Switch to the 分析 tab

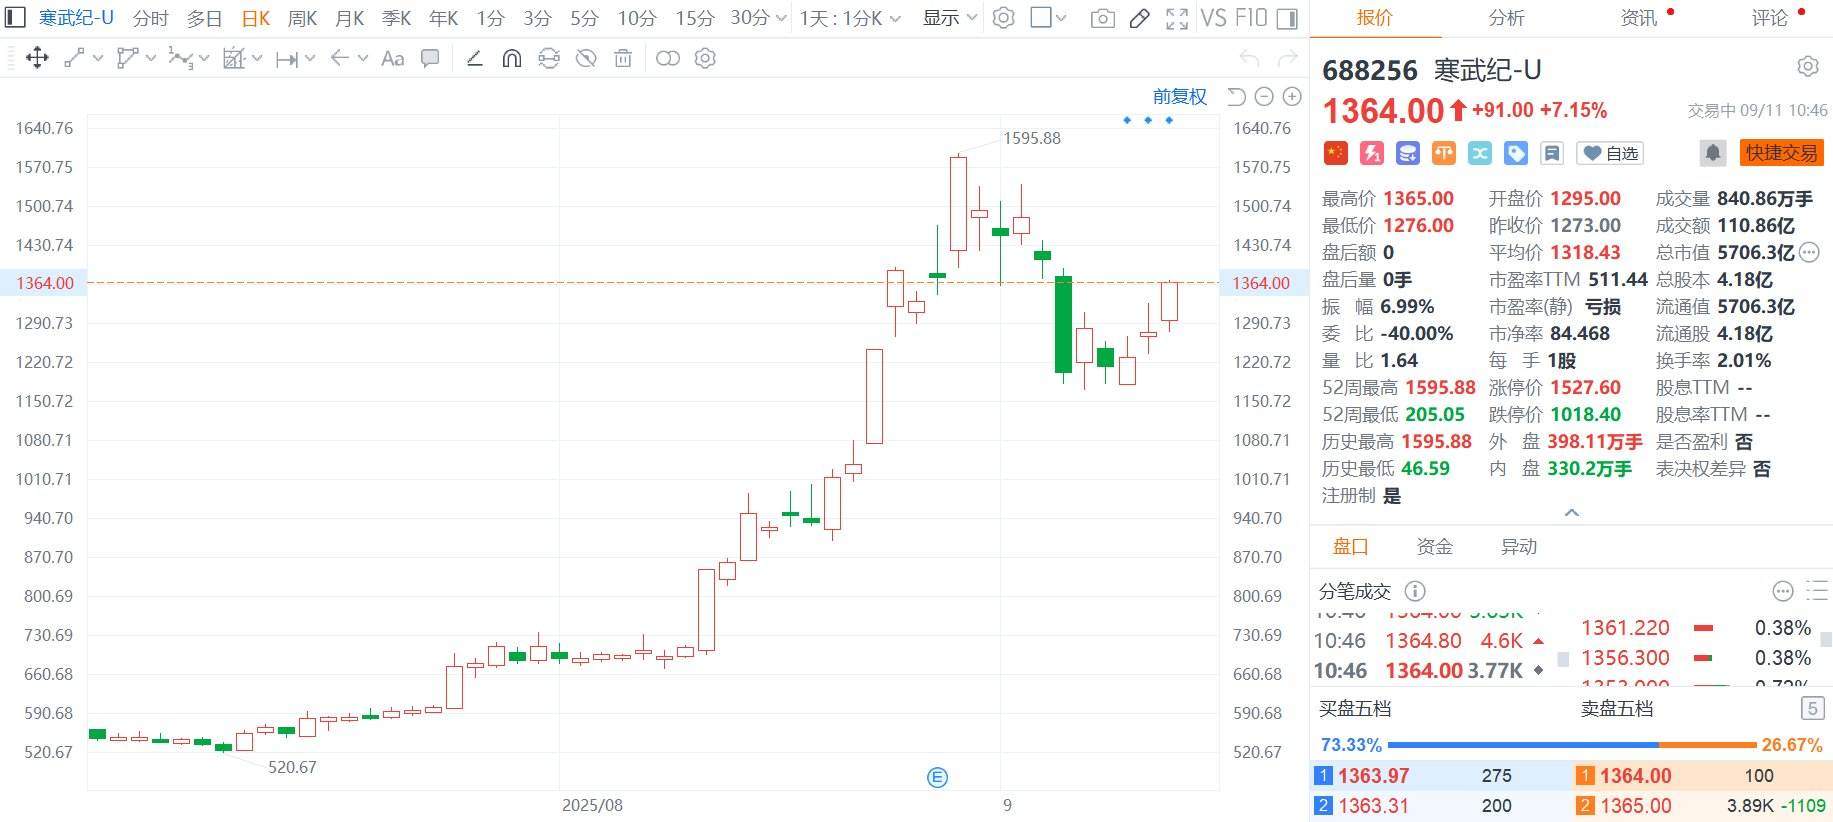point(1506,18)
